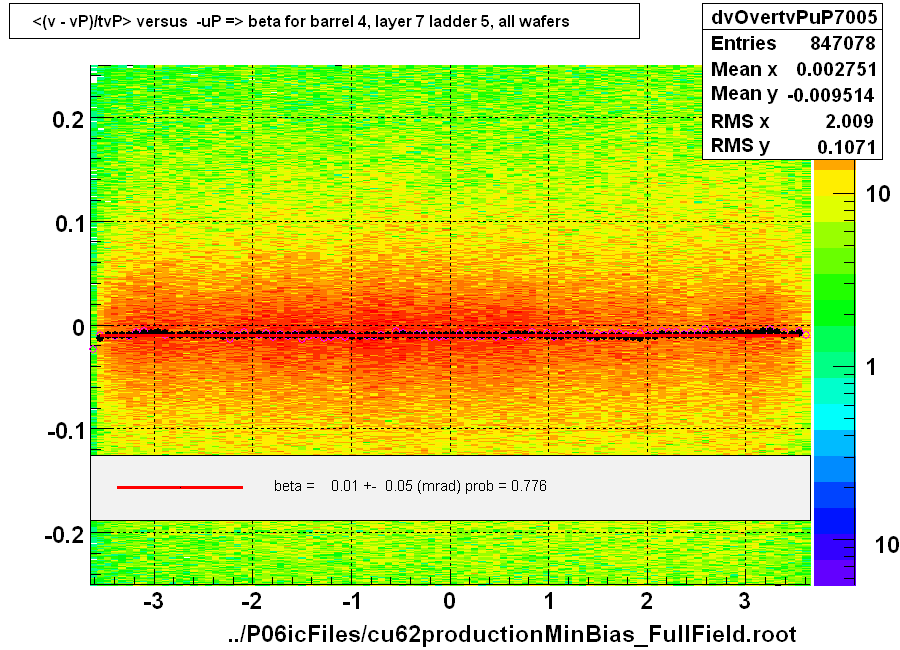
Task: Click the x-axis label -3
Action: (153, 601)
